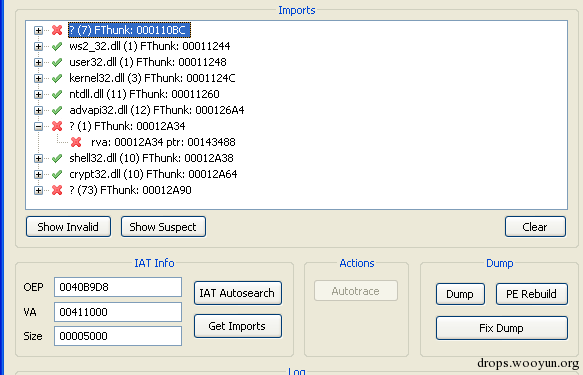Click red X icon of FThunk 00012A34 row
Screen dimensions: 583x375
pos(57,126)
